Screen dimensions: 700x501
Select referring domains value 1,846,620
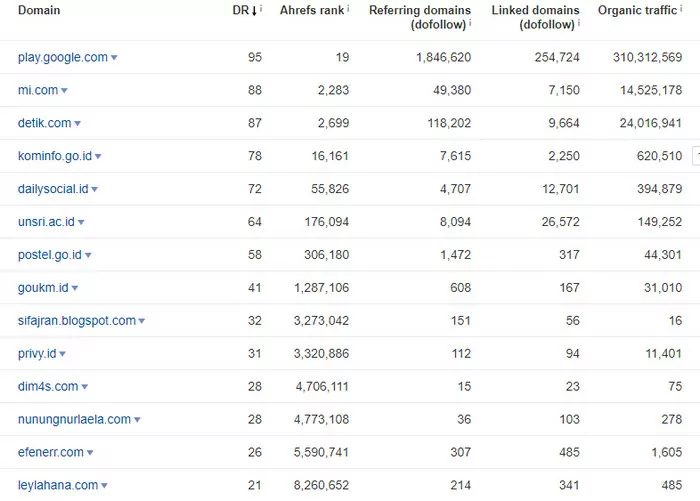point(443,57)
